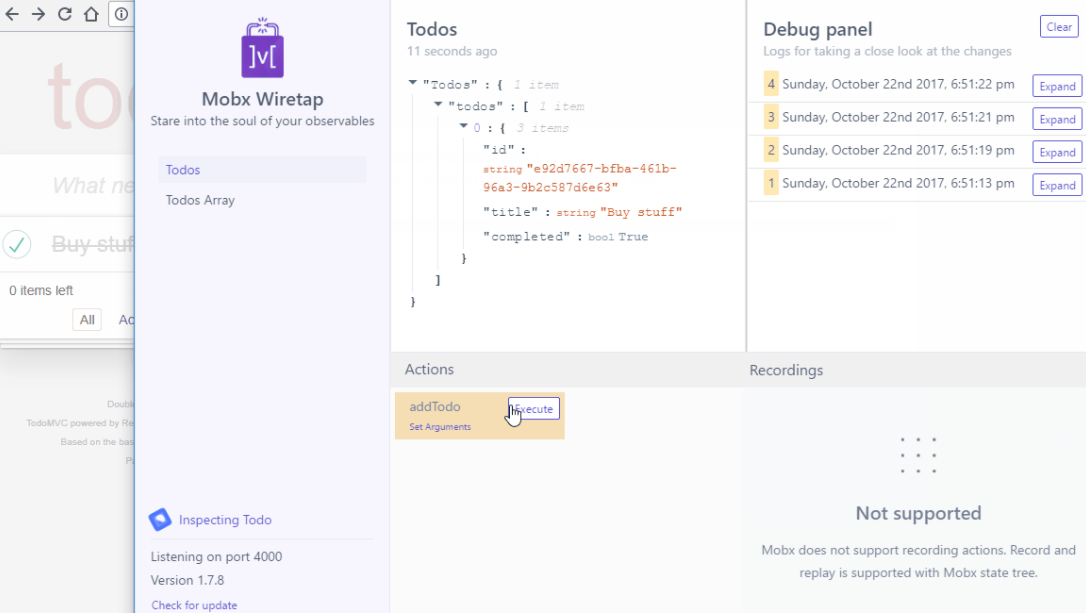Execute the addTodo action
This screenshot has width=1086, height=613.
[533, 409]
